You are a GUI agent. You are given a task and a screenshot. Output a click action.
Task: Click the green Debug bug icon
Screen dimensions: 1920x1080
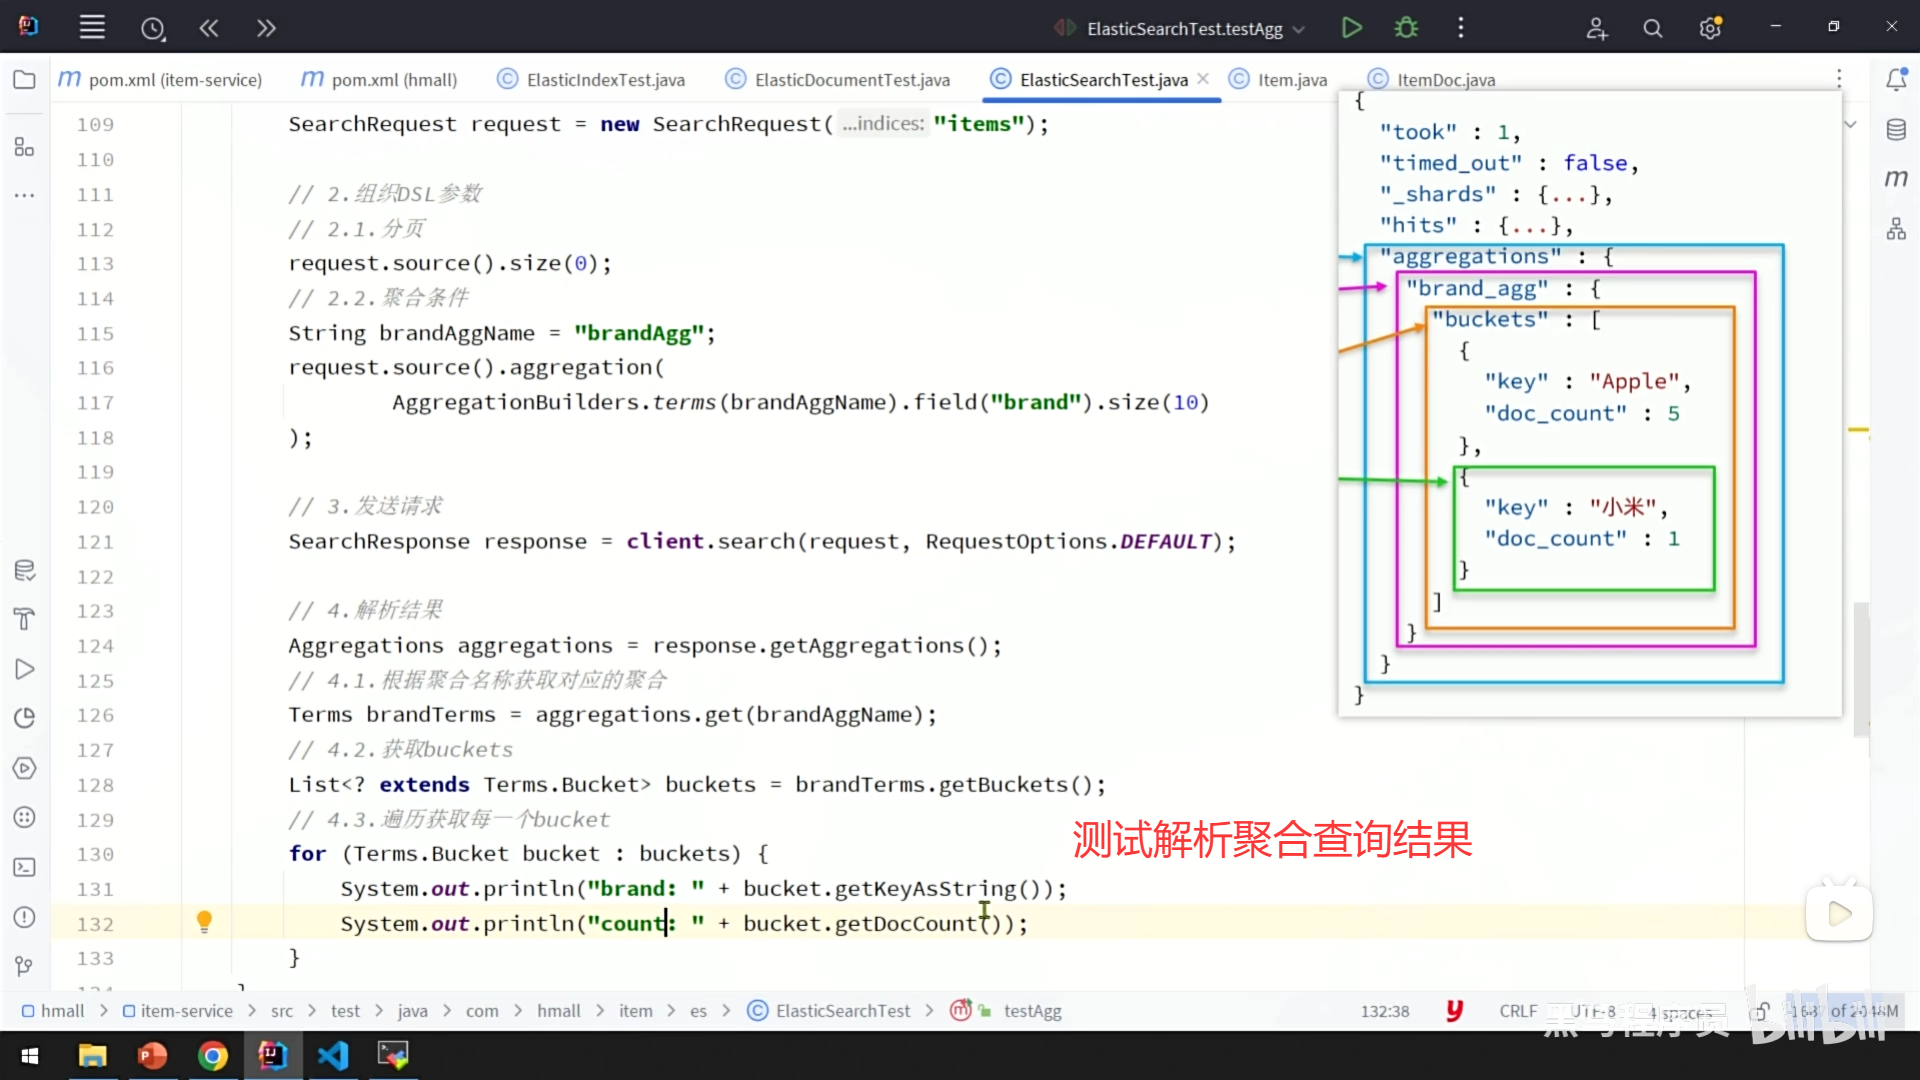1406,28
